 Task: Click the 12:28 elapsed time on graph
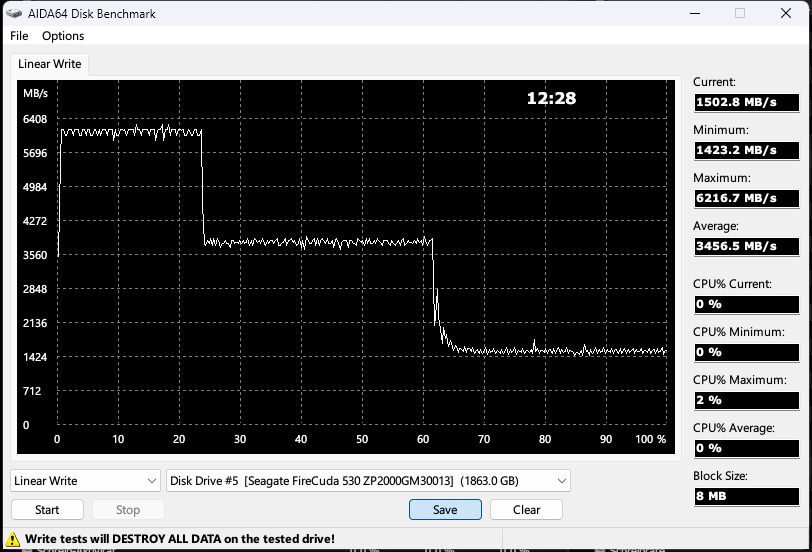click(x=552, y=98)
